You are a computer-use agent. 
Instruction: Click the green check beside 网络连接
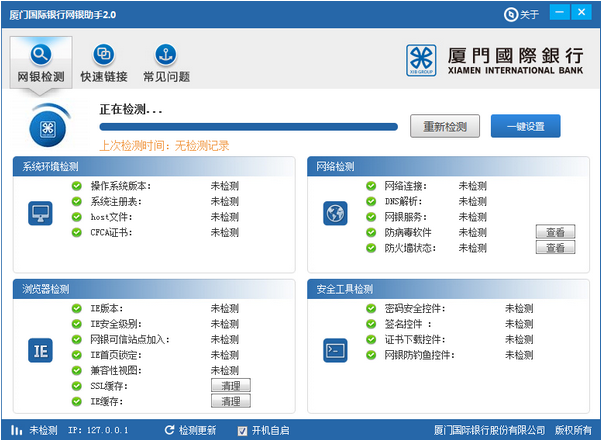tap(371, 186)
